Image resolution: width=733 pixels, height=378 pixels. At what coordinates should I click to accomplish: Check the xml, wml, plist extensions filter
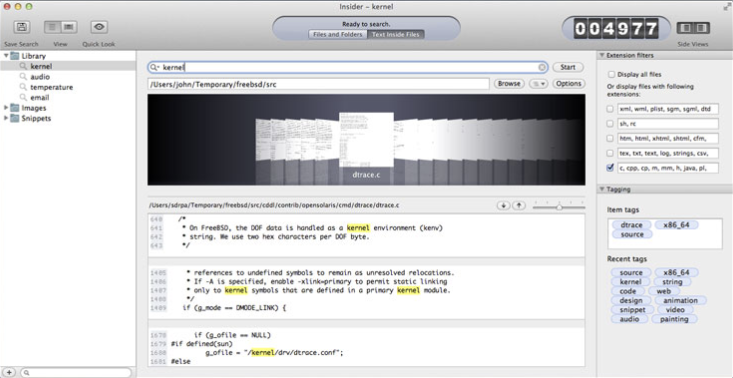click(x=611, y=109)
